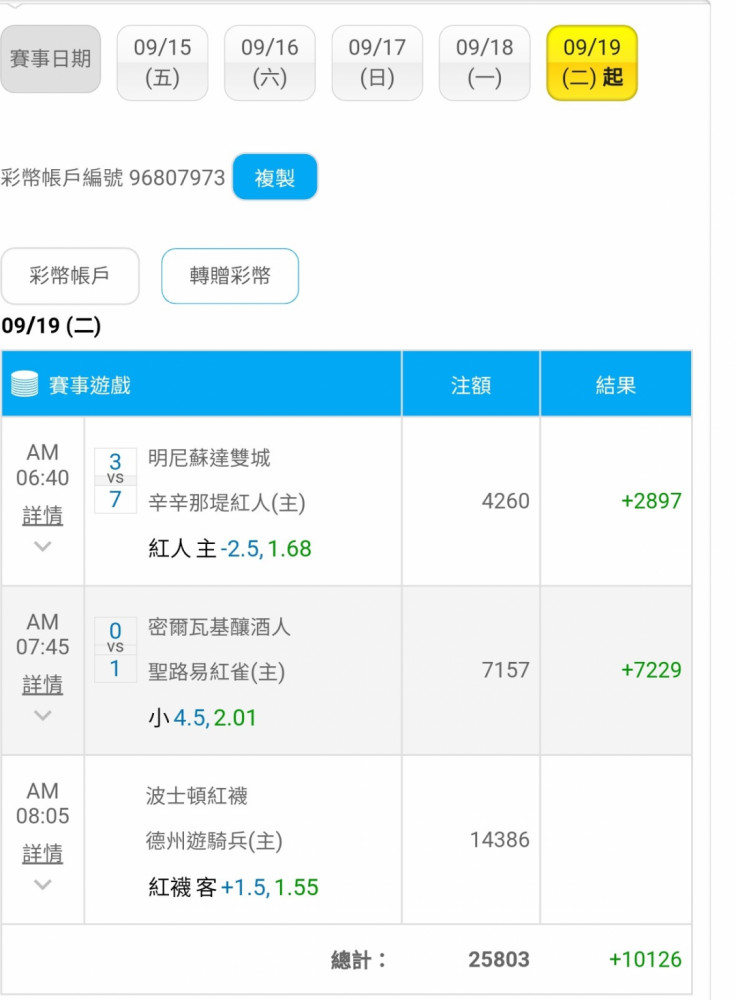Open the 轉贈彩幣 button
Screen dimensions: 736x1000
[230, 276]
